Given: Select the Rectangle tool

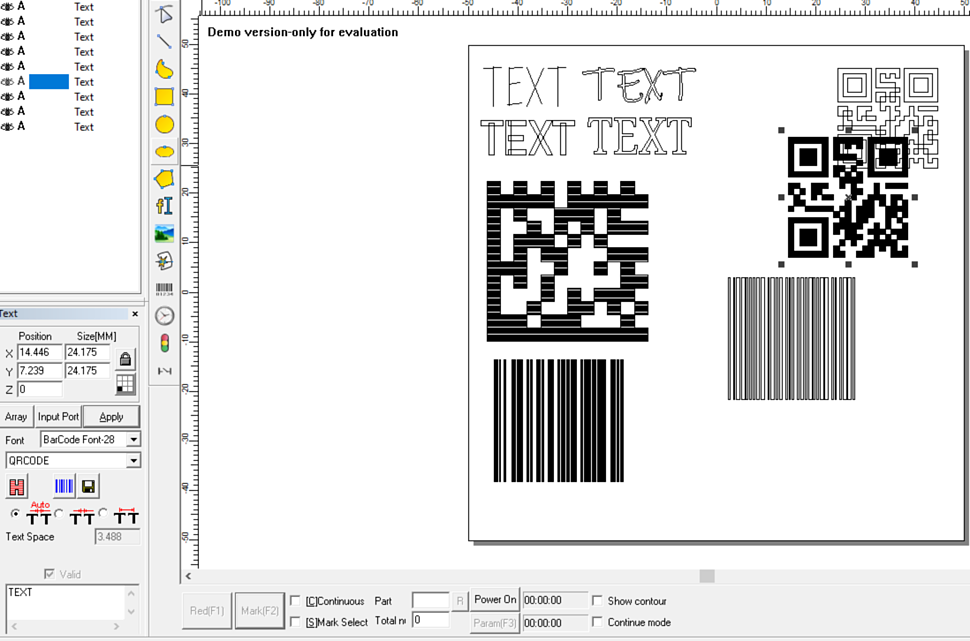Looking at the screenshot, I should [164, 97].
